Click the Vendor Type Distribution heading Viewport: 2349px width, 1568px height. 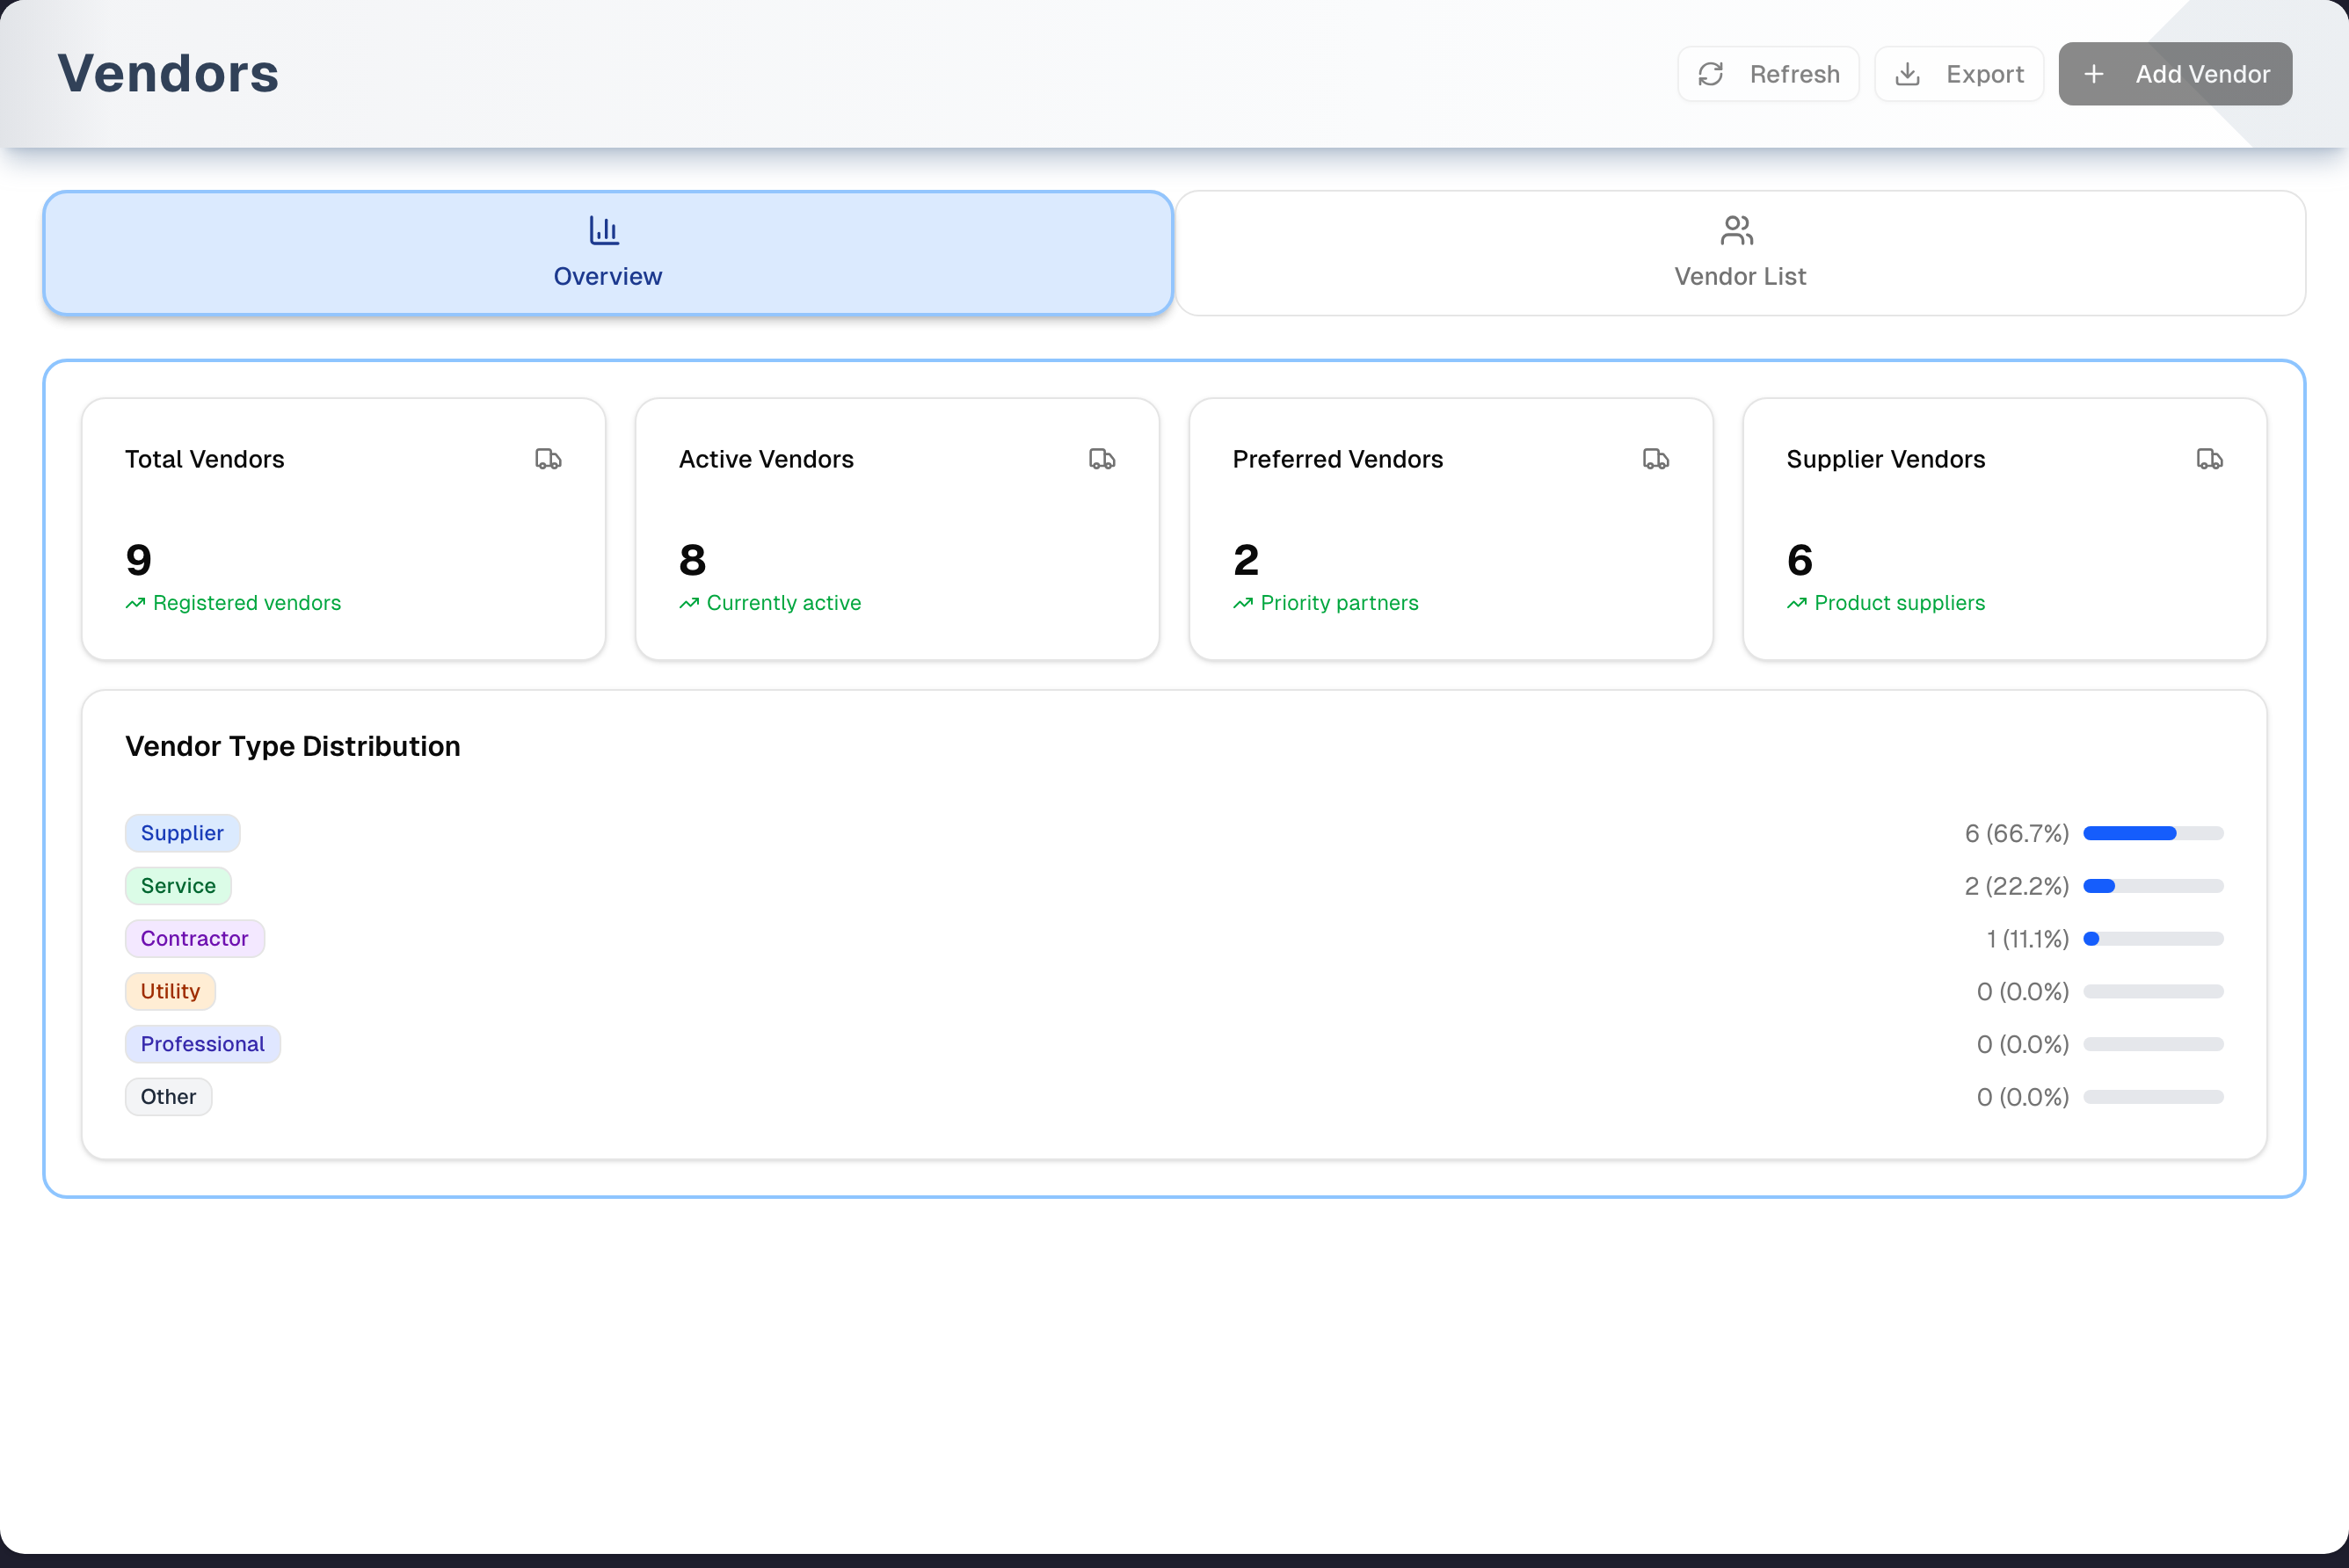[x=293, y=747]
